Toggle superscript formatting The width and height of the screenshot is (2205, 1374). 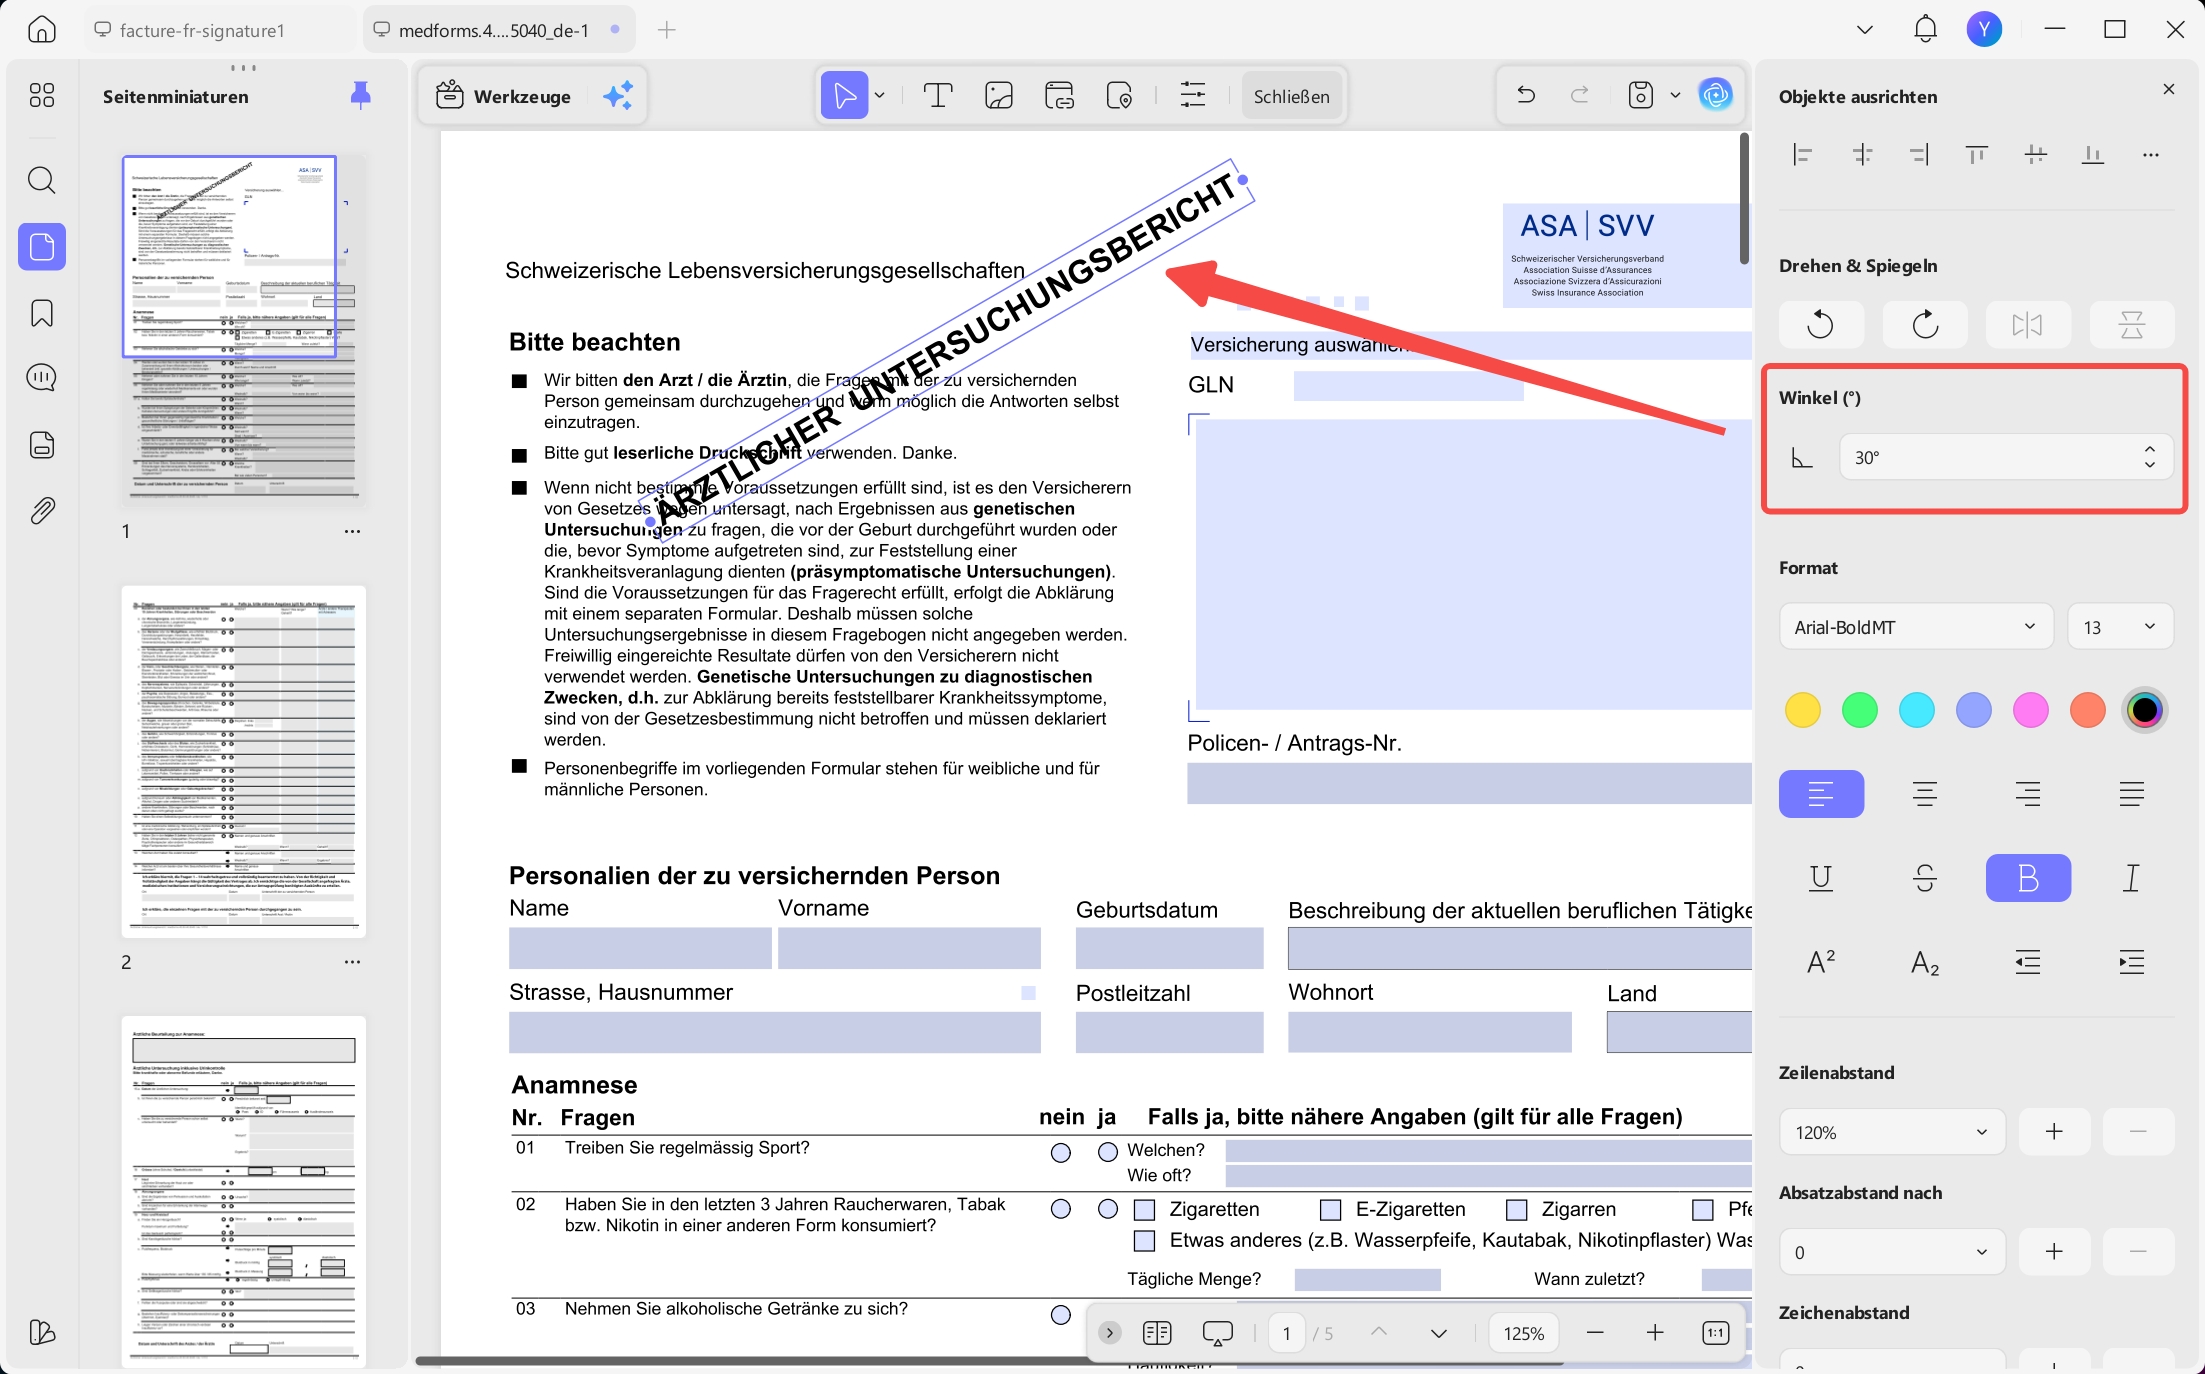point(1821,962)
